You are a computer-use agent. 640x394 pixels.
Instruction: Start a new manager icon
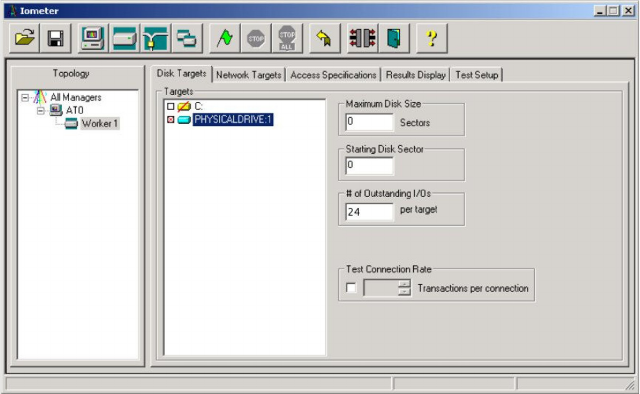pyautogui.click(x=93, y=38)
